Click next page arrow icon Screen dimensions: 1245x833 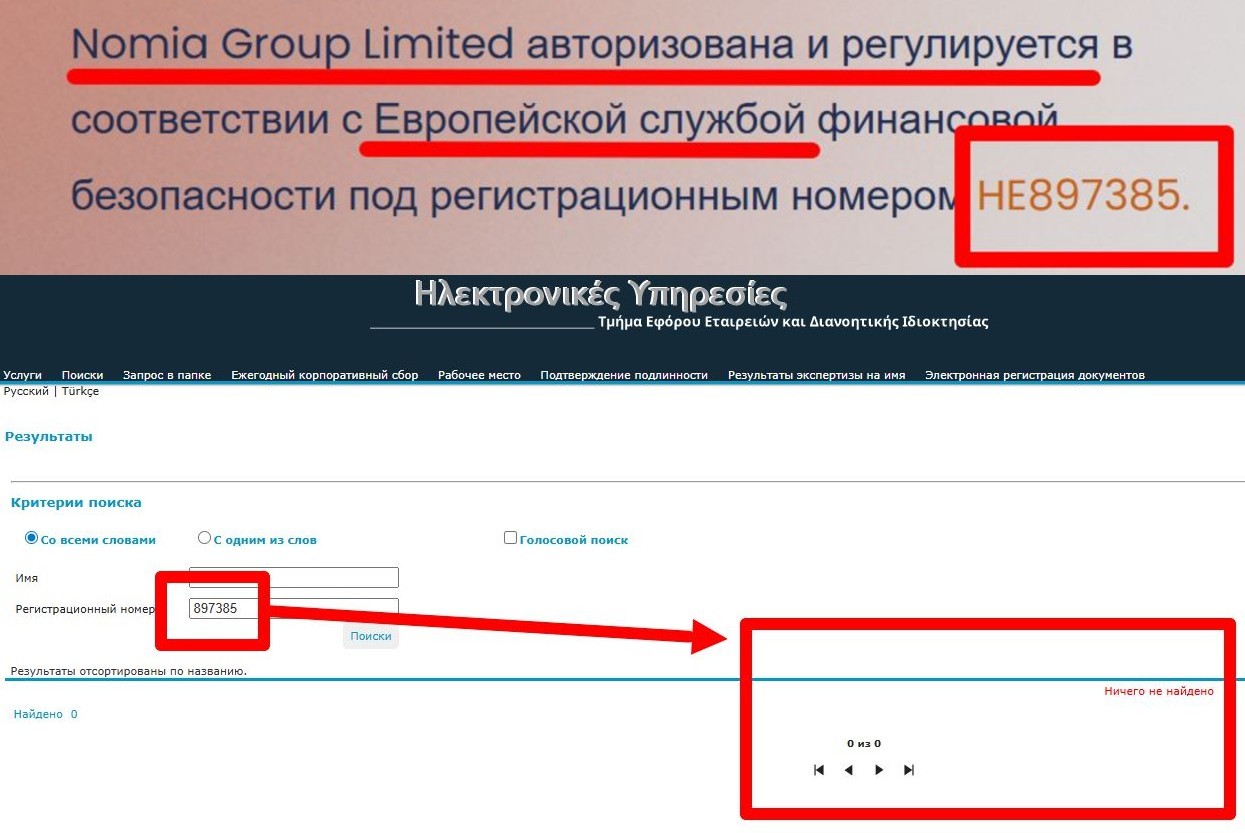click(879, 770)
